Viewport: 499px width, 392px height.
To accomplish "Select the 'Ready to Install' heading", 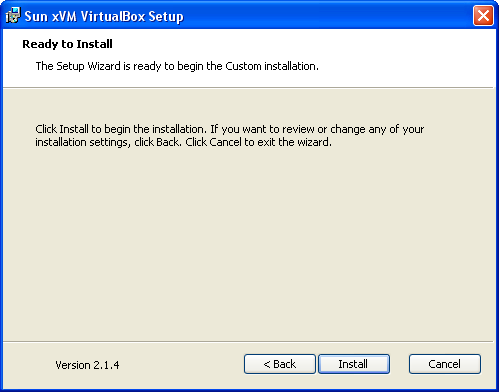I will click(x=67, y=44).
